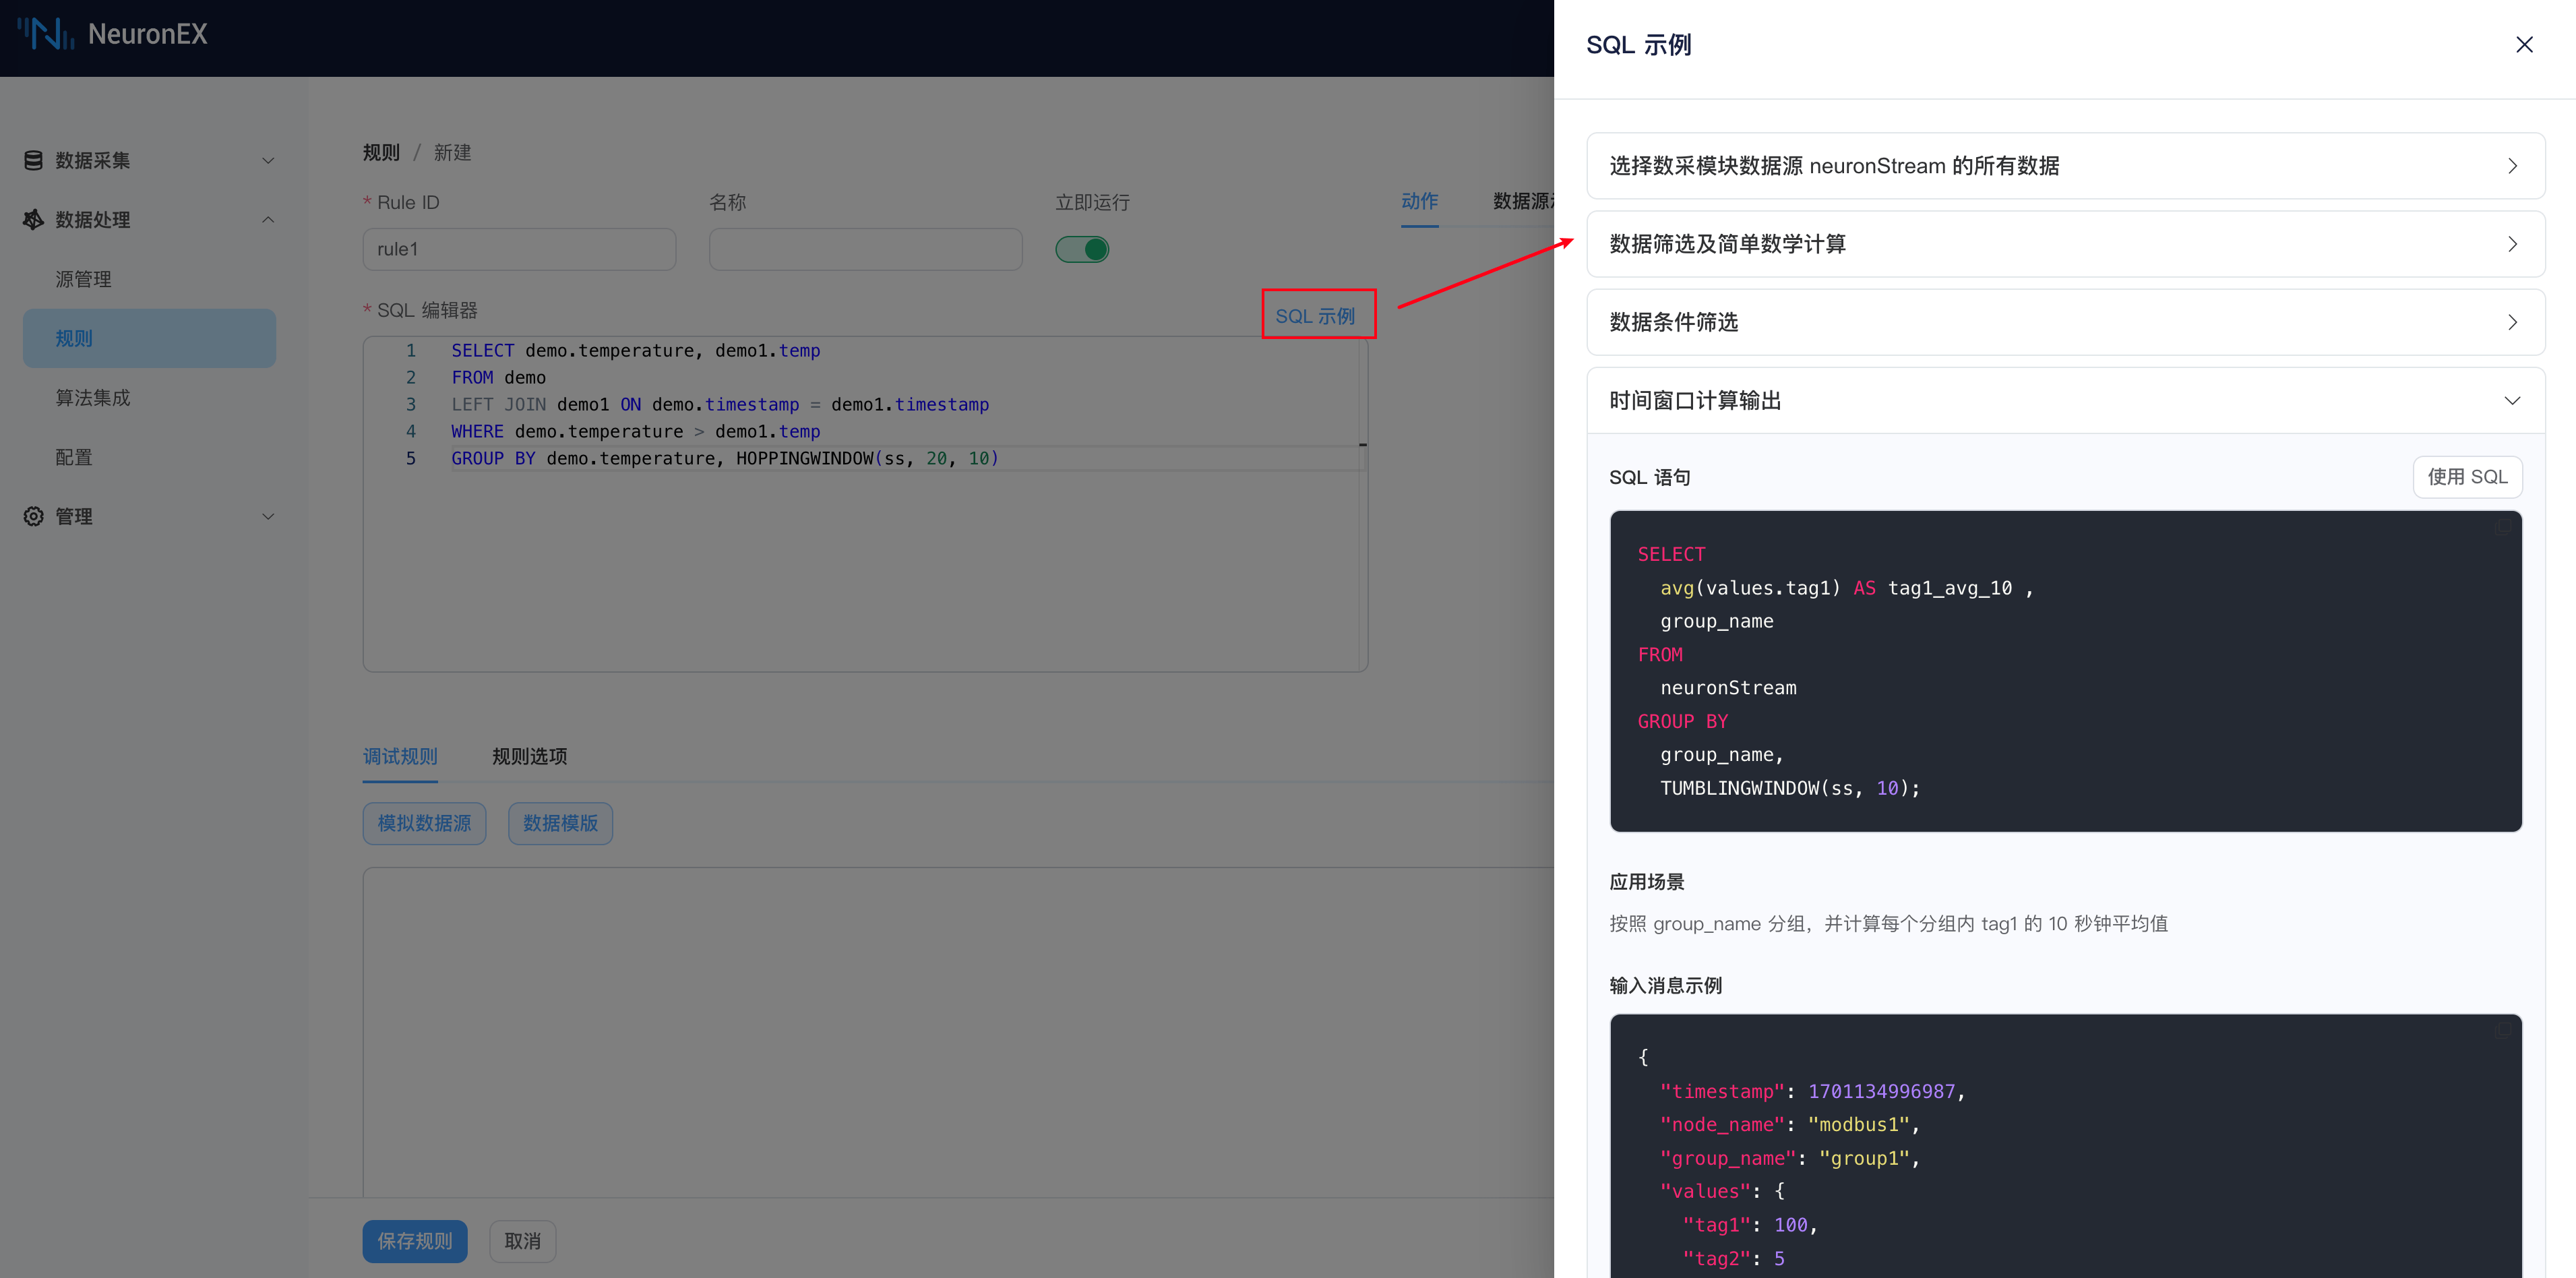Select 源管理 in the sidebar
The image size is (2576, 1278).
click(x=84, y=279)
